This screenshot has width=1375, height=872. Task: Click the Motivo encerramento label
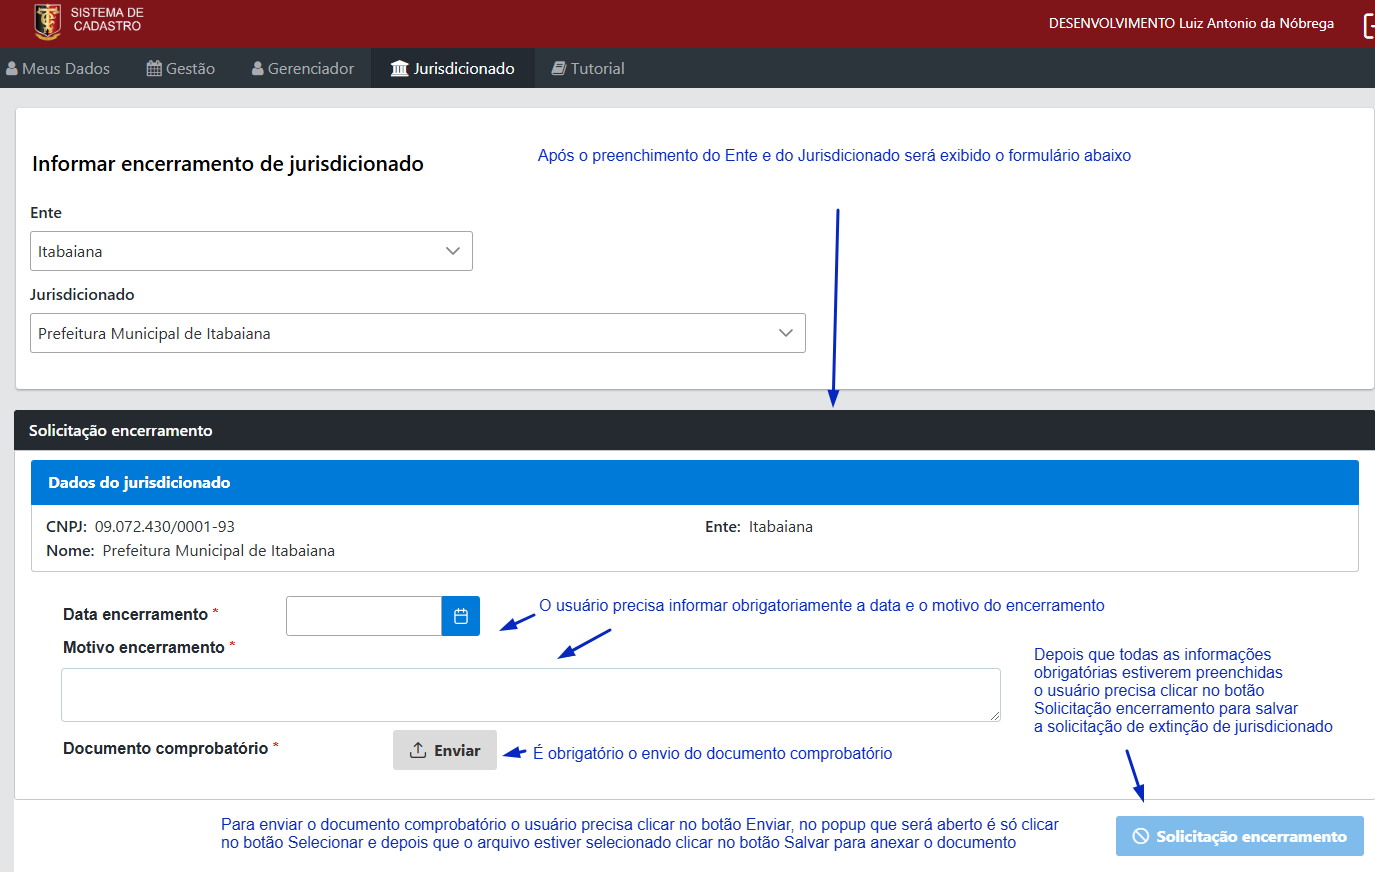144,647
